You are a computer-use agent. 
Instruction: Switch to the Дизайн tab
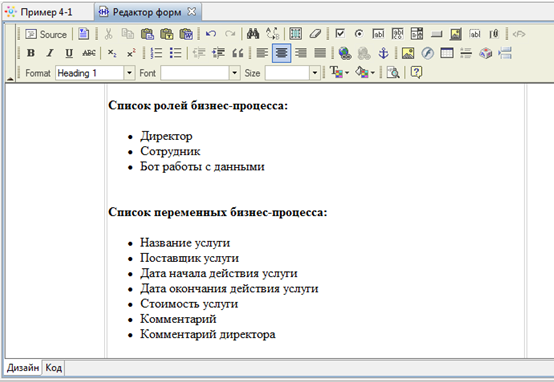click(x=23, y=368)
